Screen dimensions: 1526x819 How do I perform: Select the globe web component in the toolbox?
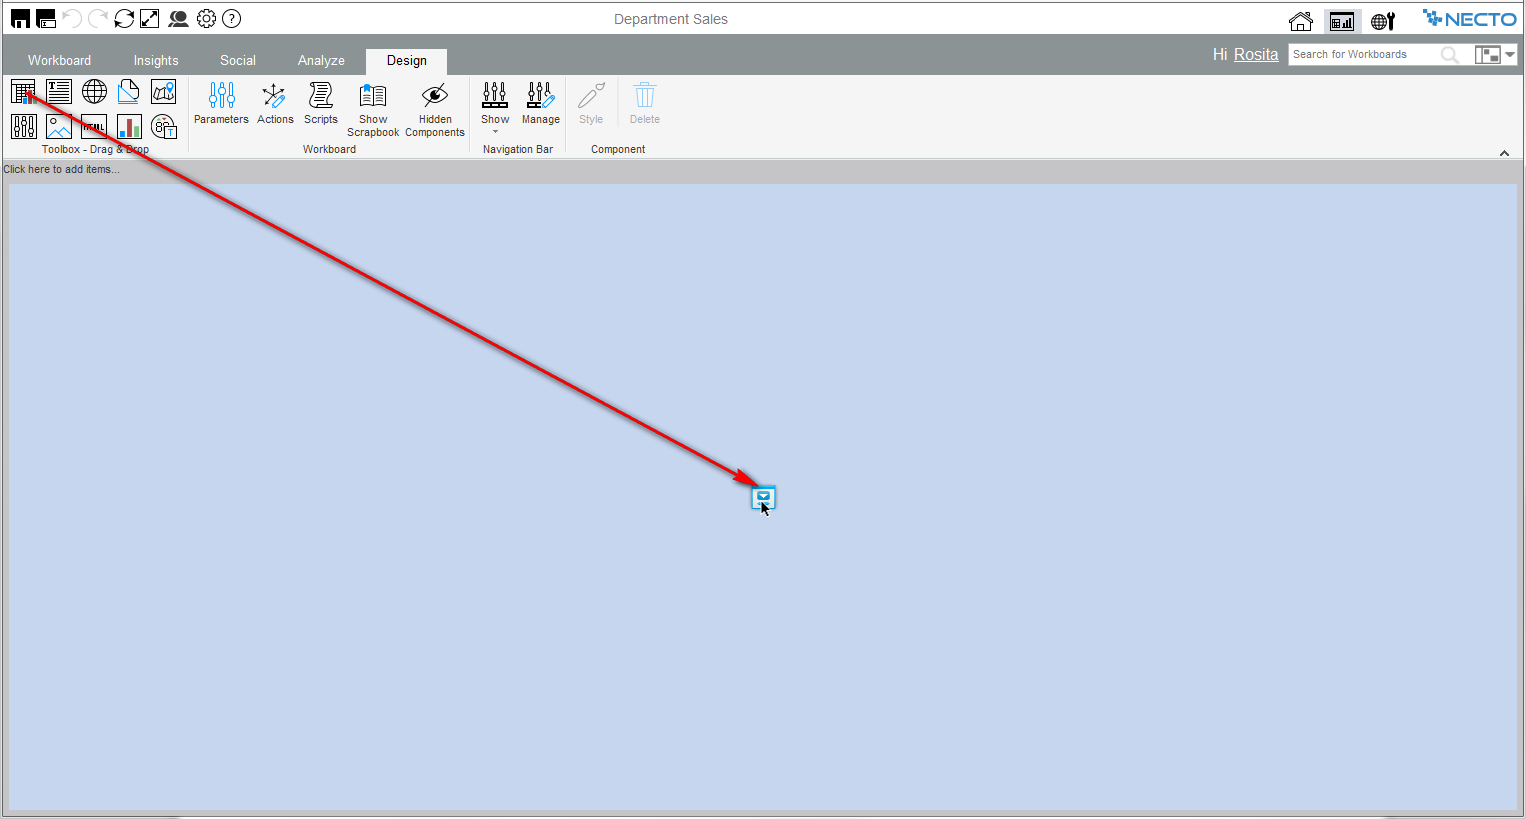[x=94, y=92]
